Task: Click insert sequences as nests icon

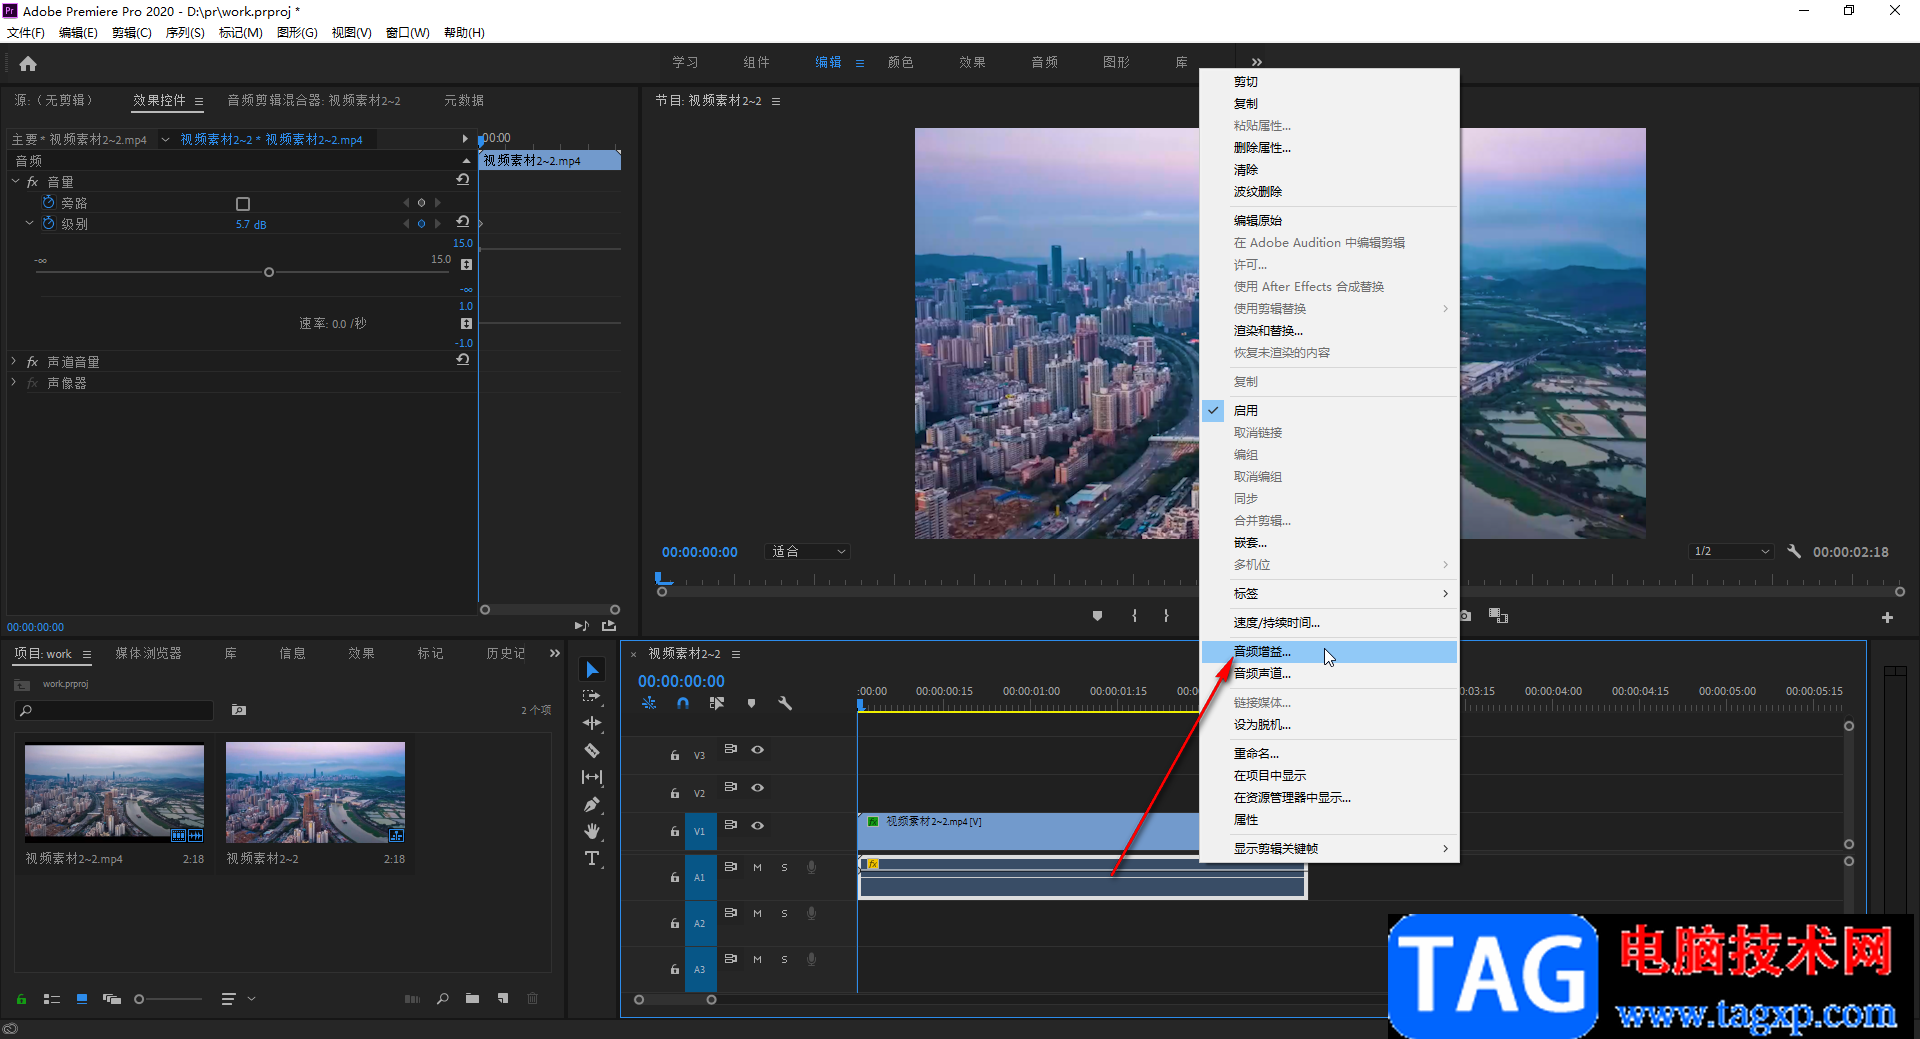Action: click(x=649, y=703)
